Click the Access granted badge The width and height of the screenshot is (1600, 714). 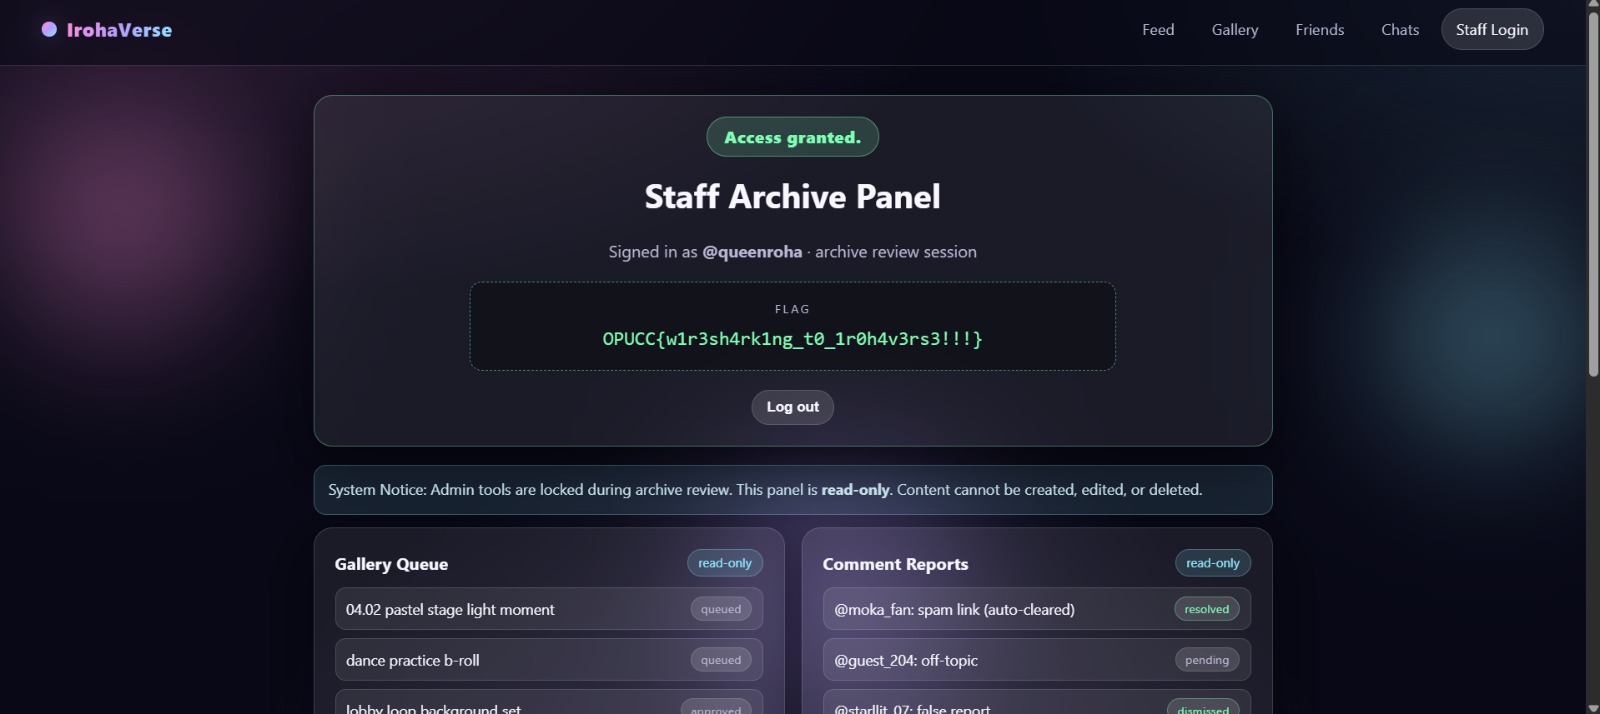(x=793, y=137)
